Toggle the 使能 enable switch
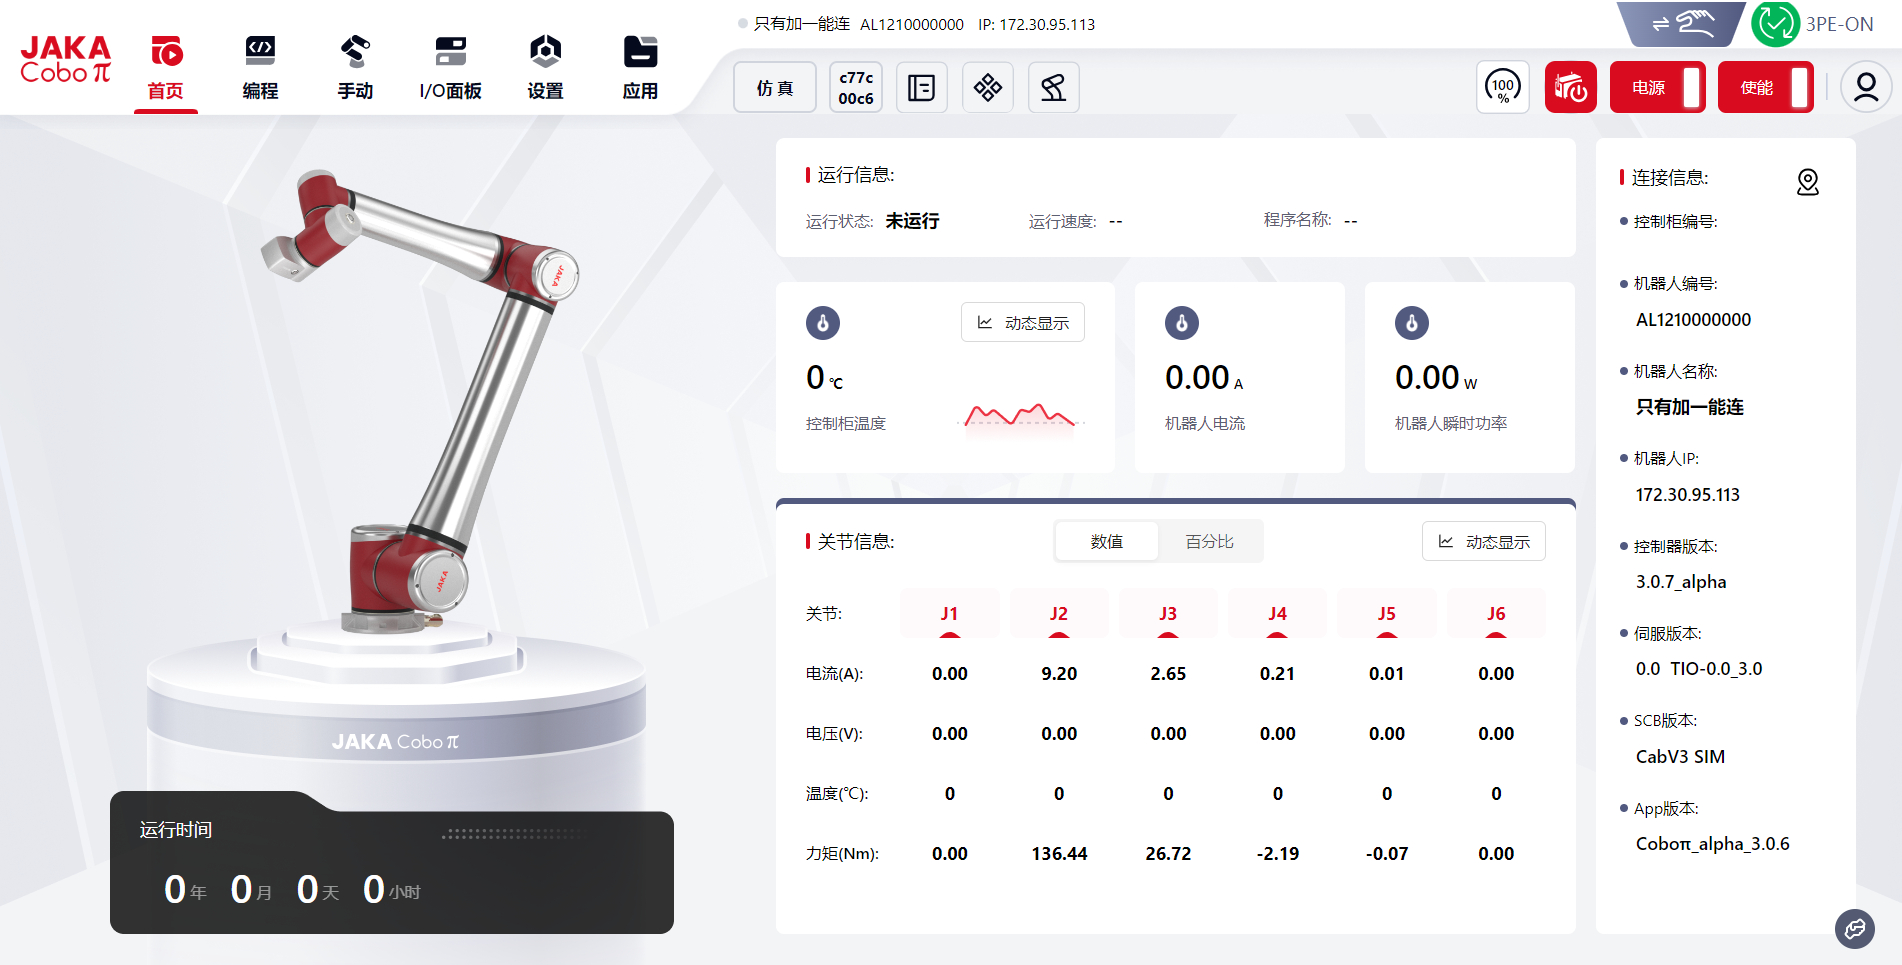The image size is (1902, 965). click(x=1765, y=88)
